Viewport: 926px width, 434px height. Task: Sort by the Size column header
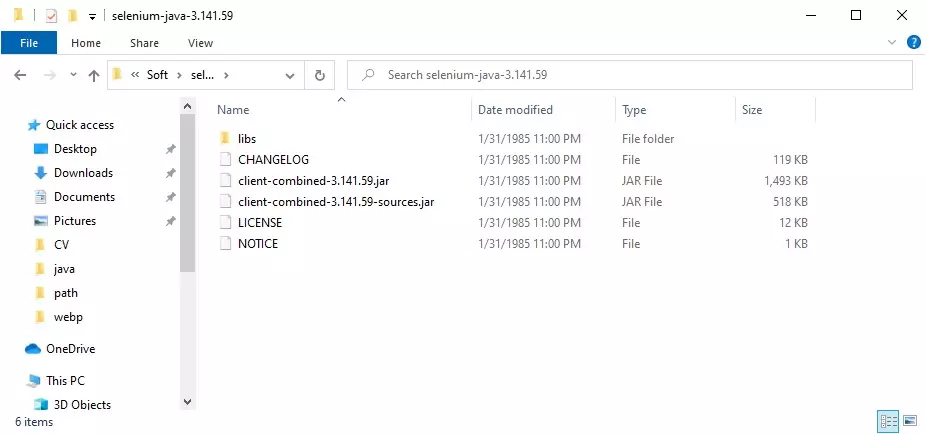click(752, 110)
